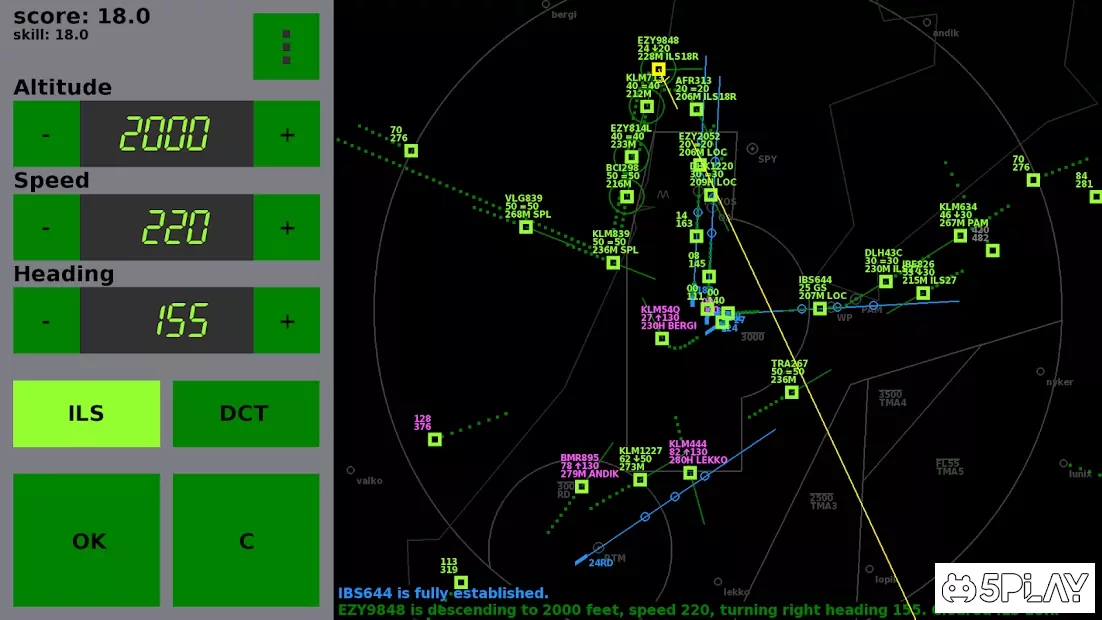
Task: Cancel the command with C button
Action: click(246, 540)
